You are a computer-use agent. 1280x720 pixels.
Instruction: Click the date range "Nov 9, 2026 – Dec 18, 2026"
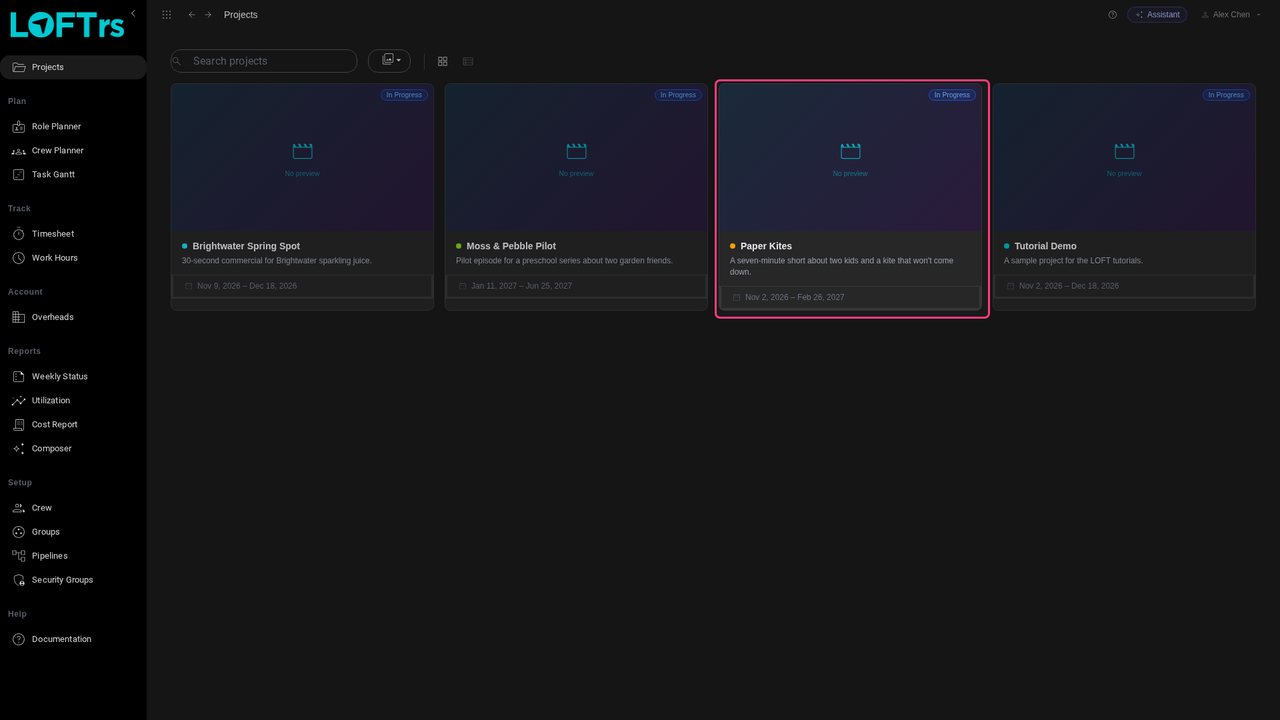click(x=247, y=286)
